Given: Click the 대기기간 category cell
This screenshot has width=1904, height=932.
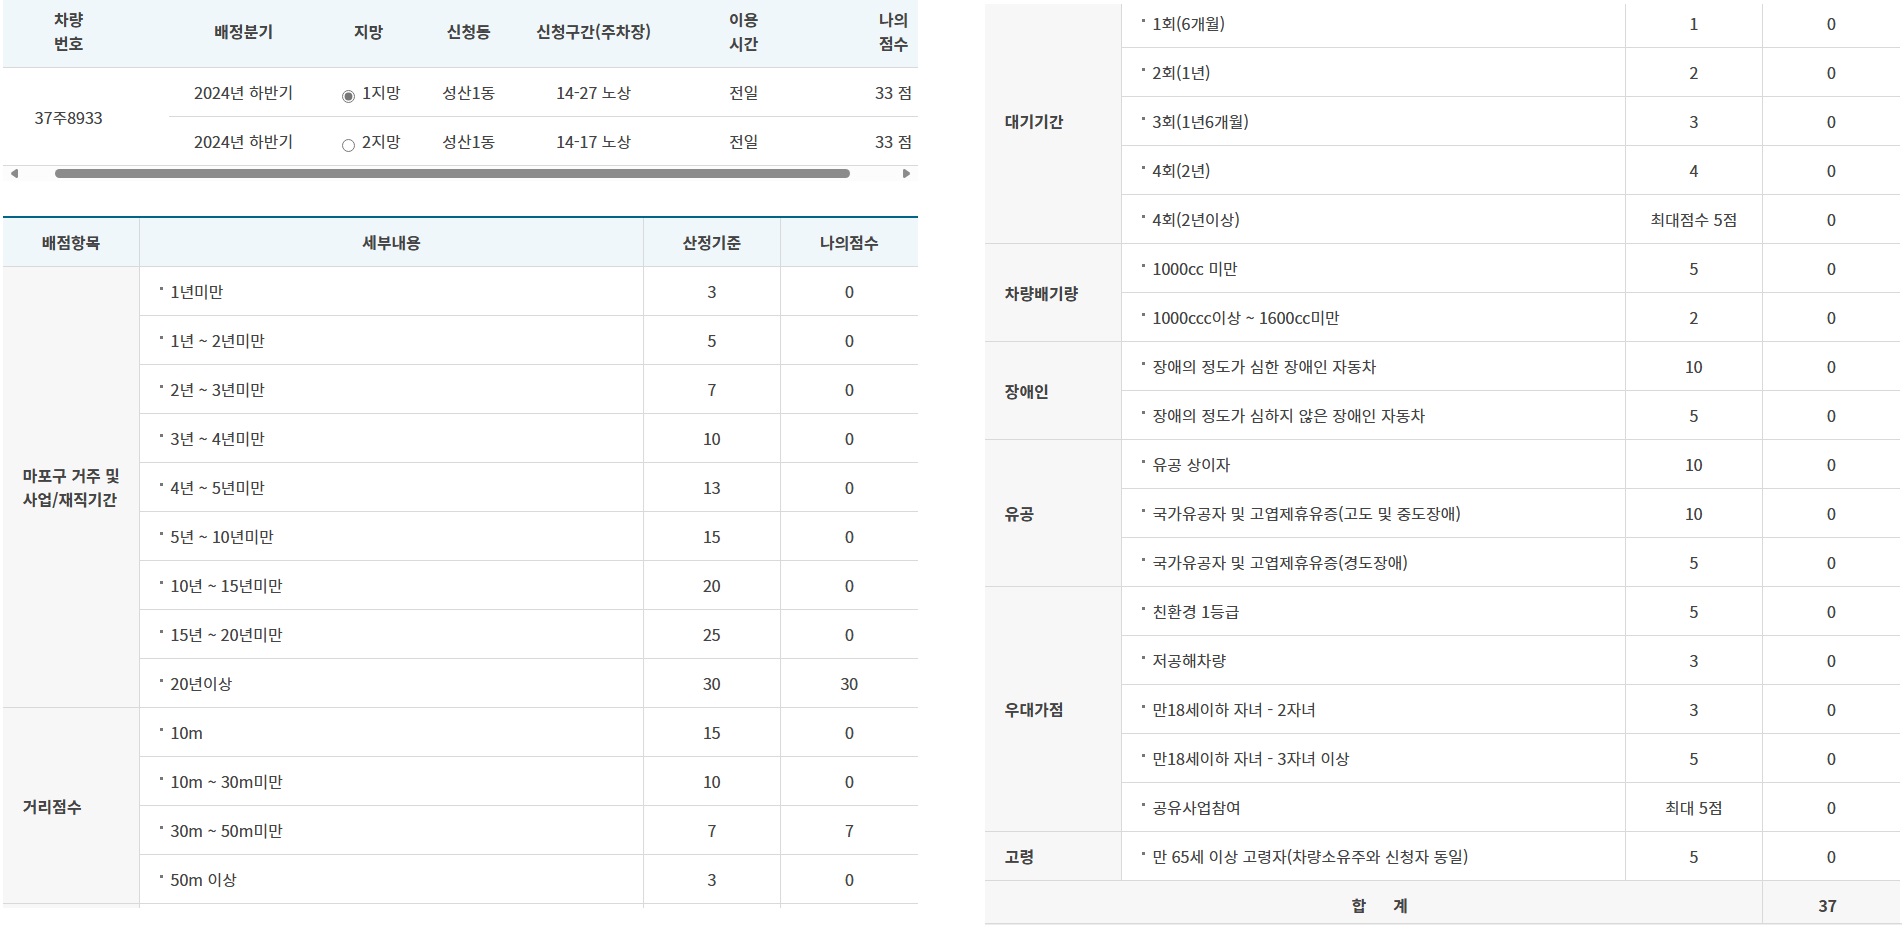Looking at the screenshot, I should (1034, 122).
